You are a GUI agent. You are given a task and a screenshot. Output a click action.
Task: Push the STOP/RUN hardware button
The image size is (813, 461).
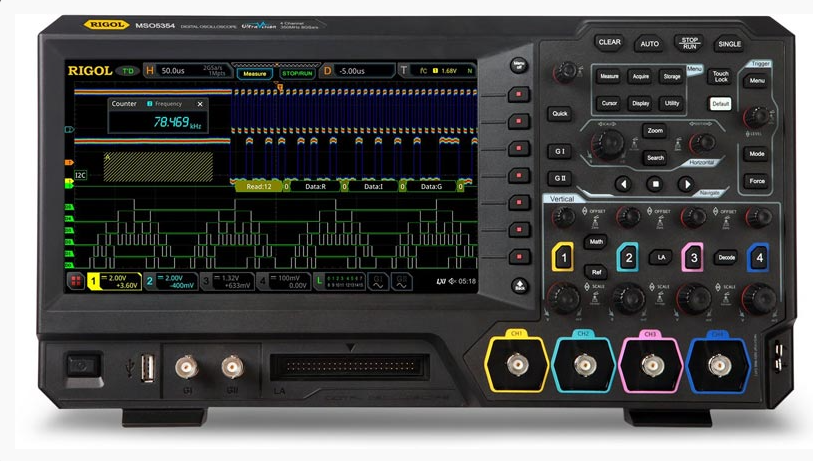pos(689,43)
